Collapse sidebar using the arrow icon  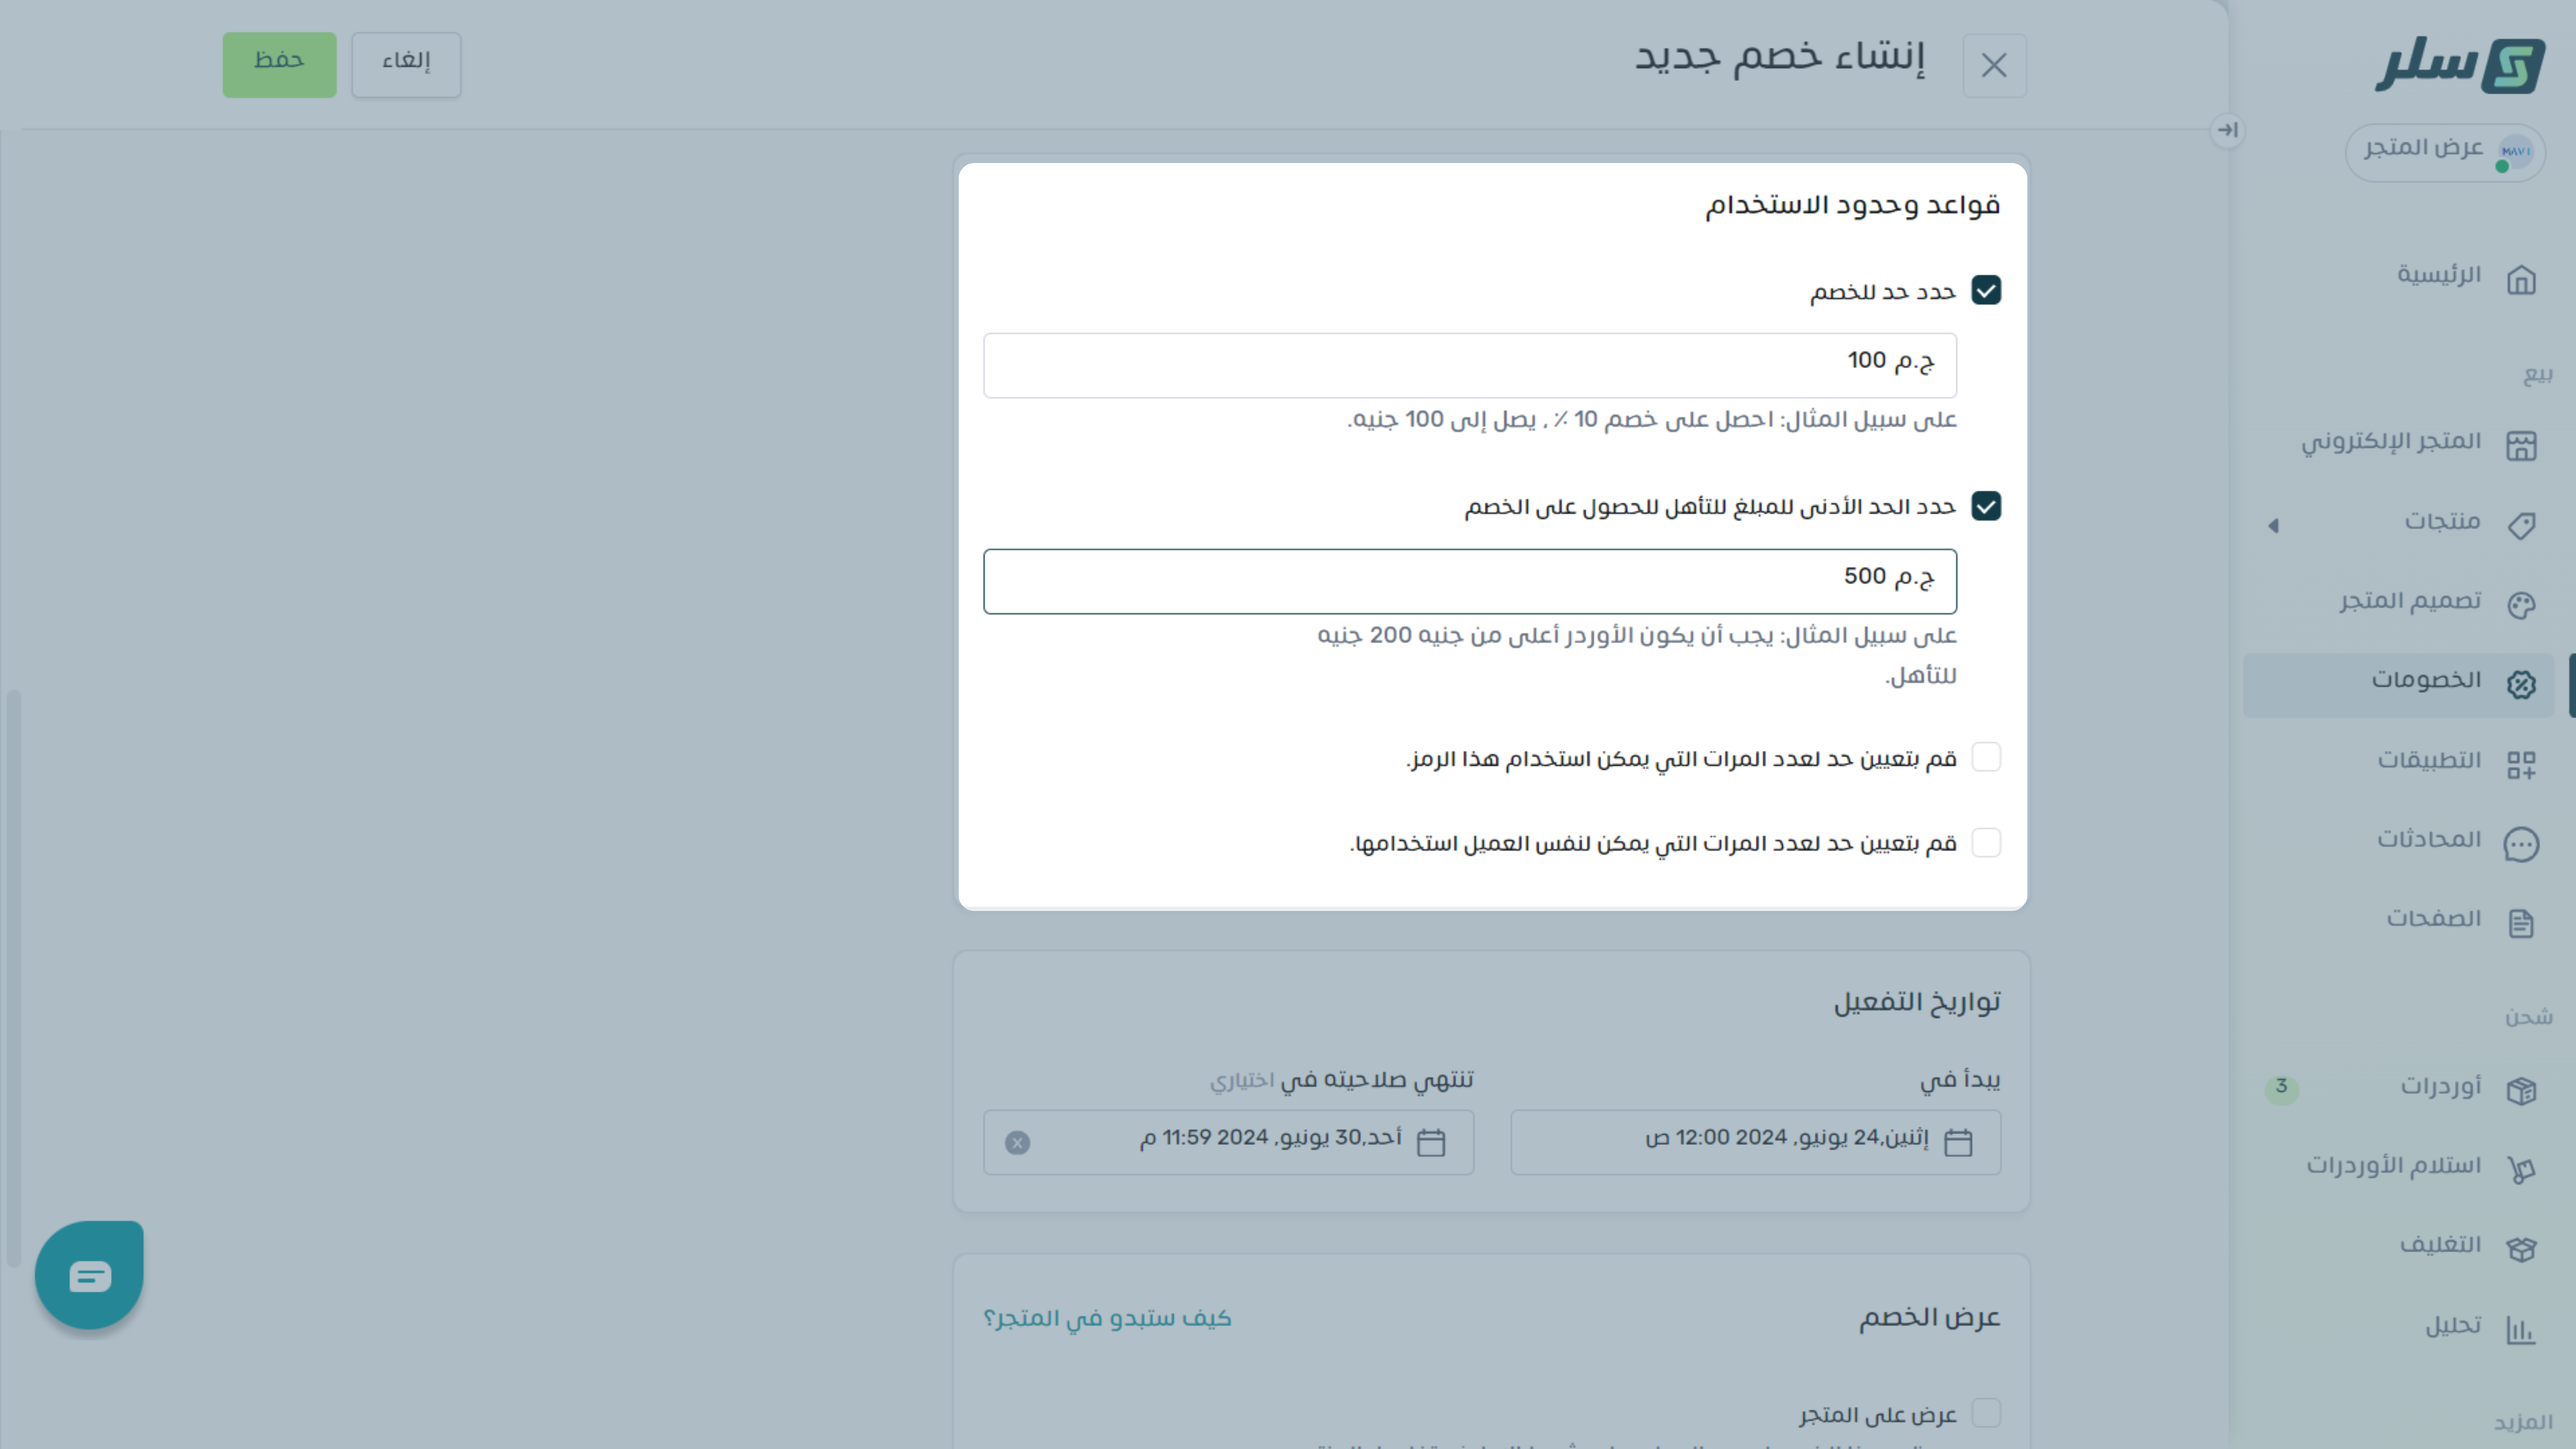click(x=2227, y=130)
